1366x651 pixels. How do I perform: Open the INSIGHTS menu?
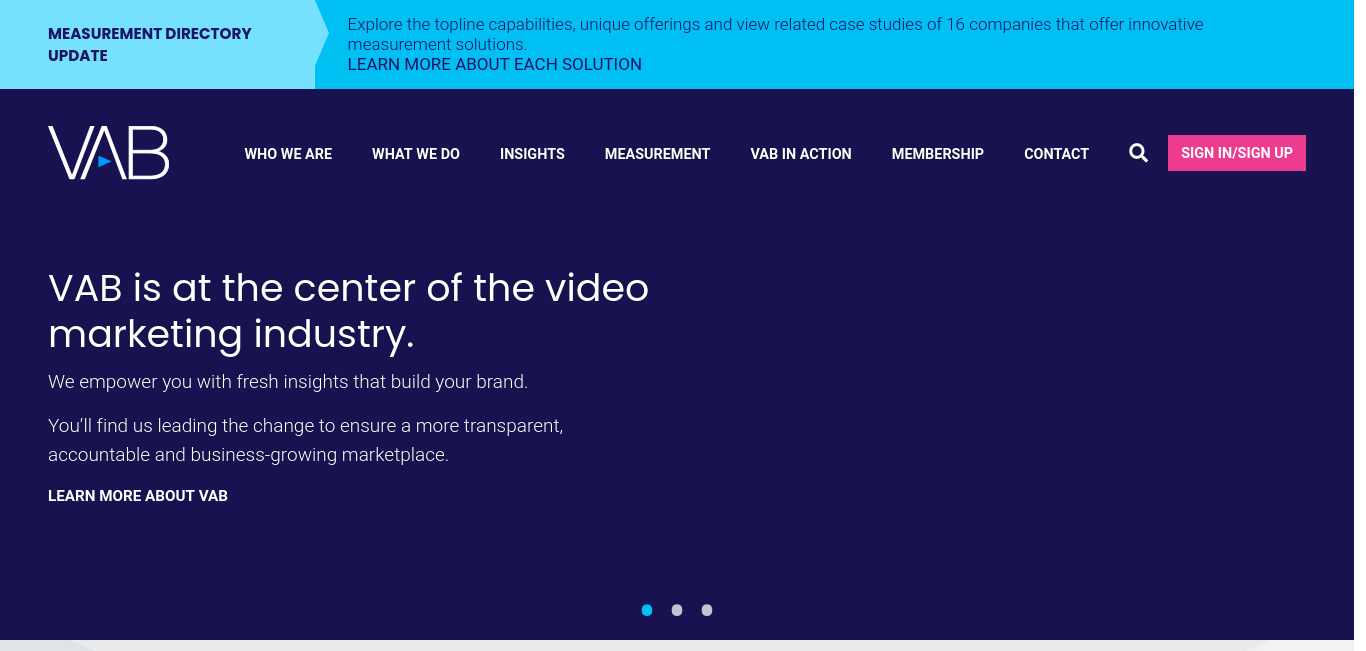pos(532,154)
